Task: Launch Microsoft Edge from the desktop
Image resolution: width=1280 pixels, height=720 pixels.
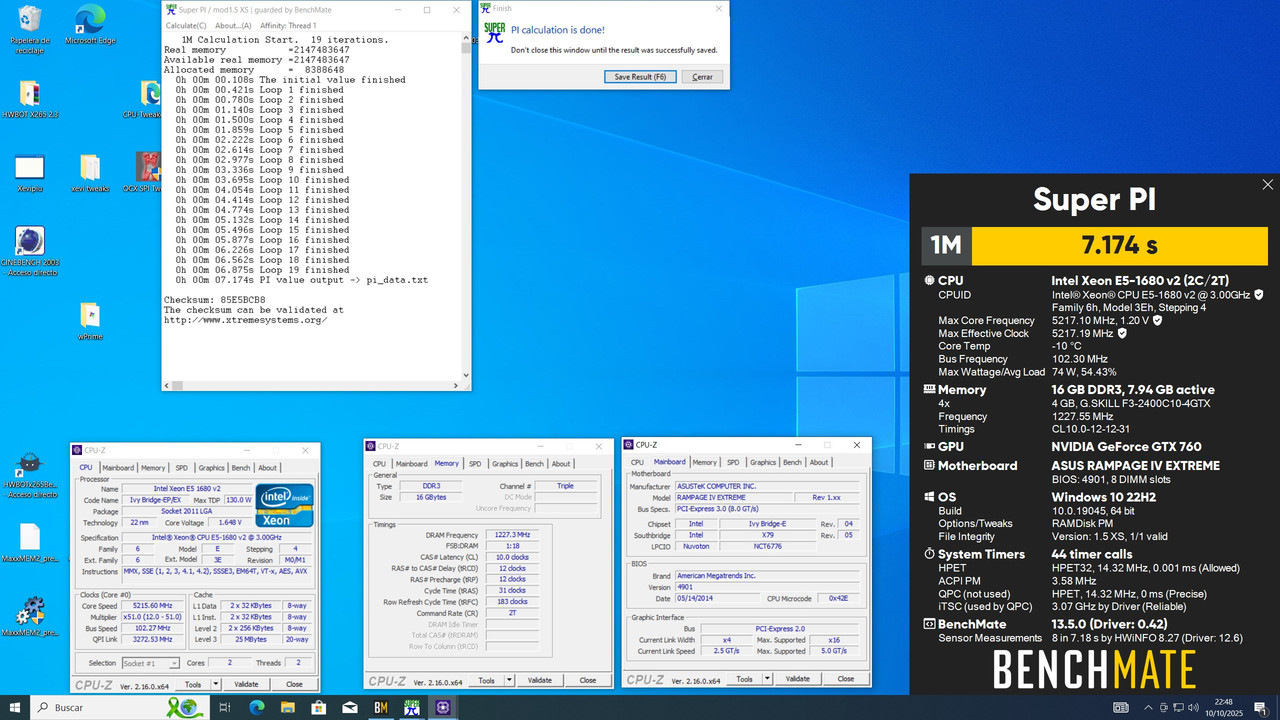Action: (x=90, y=20)
